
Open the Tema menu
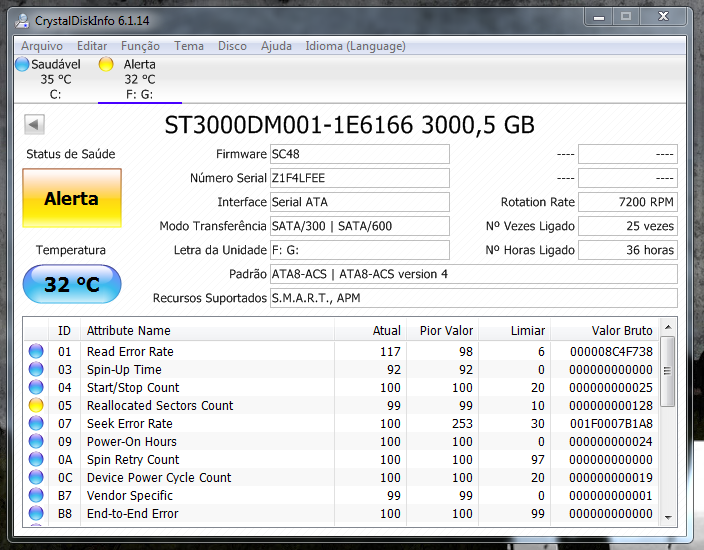click(x=189, y=46)
